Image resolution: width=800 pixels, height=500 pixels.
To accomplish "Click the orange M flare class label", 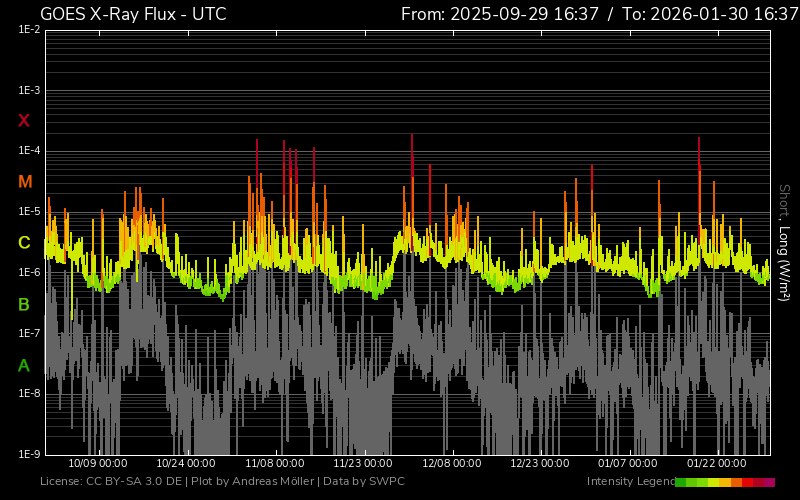I will click(x=25, y=182).
